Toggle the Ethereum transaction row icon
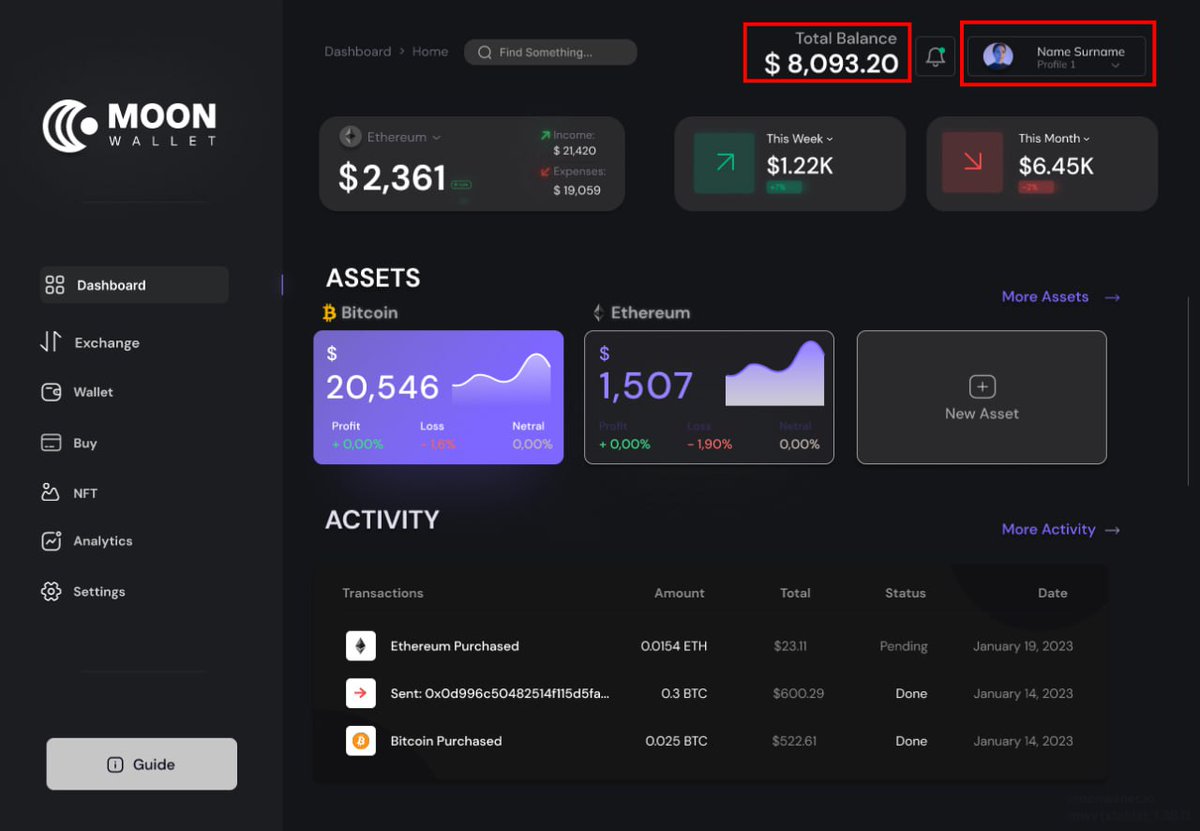1200x831 pixels. coord(360,645)
